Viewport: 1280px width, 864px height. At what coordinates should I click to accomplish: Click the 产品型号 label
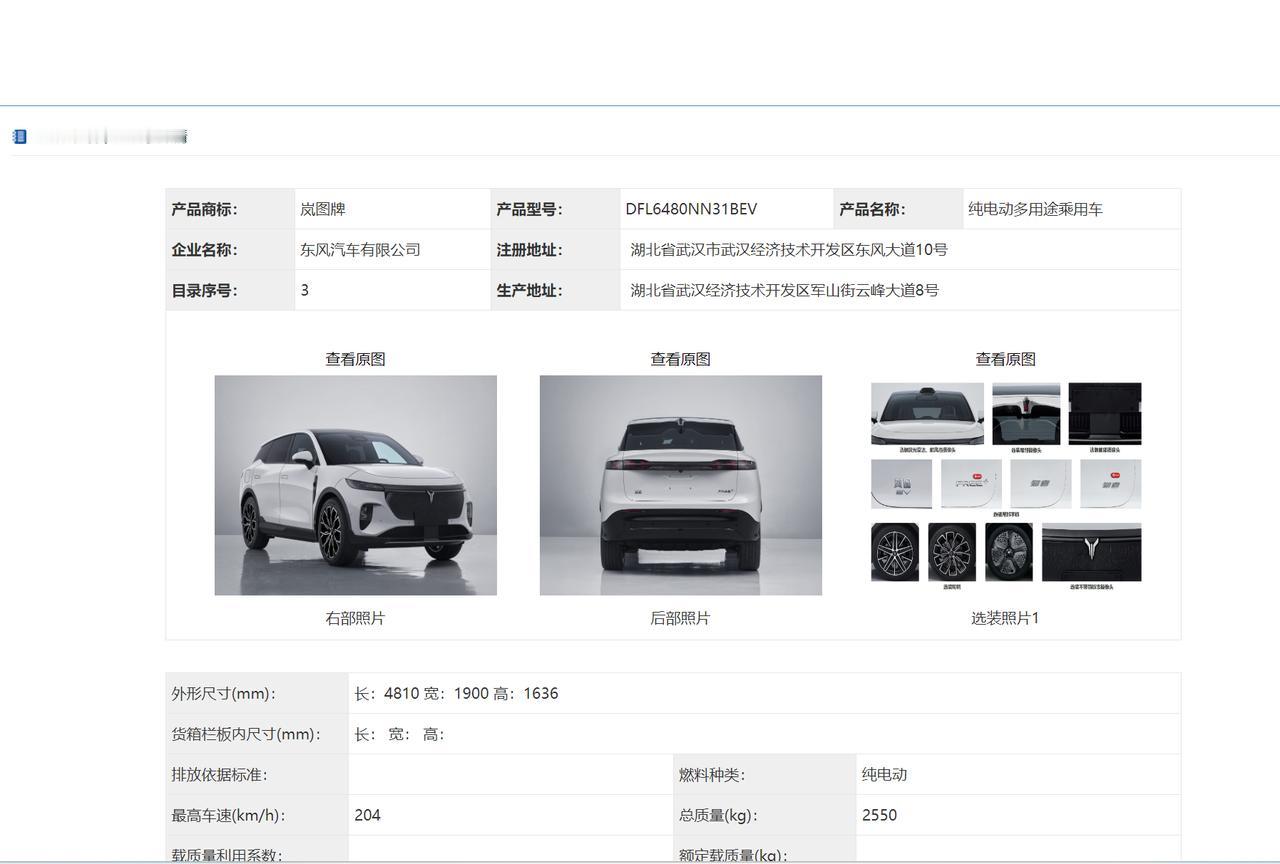tap(529, 209)
